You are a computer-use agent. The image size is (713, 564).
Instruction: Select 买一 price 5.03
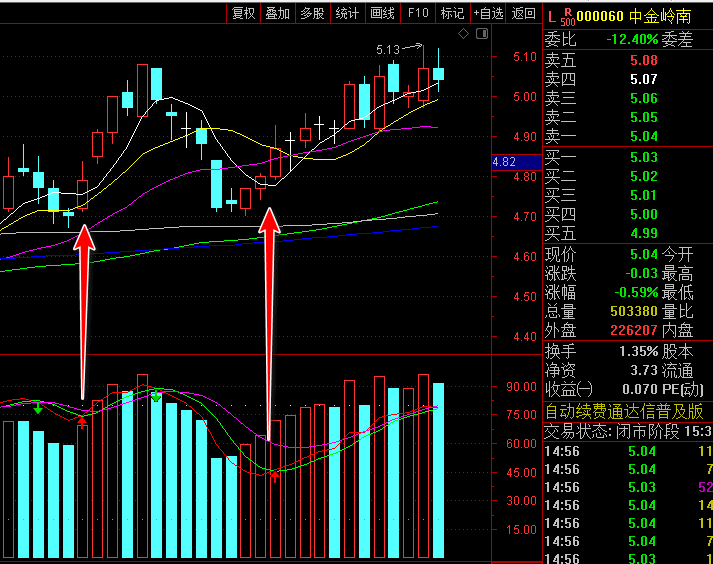(x=644, y=157)
